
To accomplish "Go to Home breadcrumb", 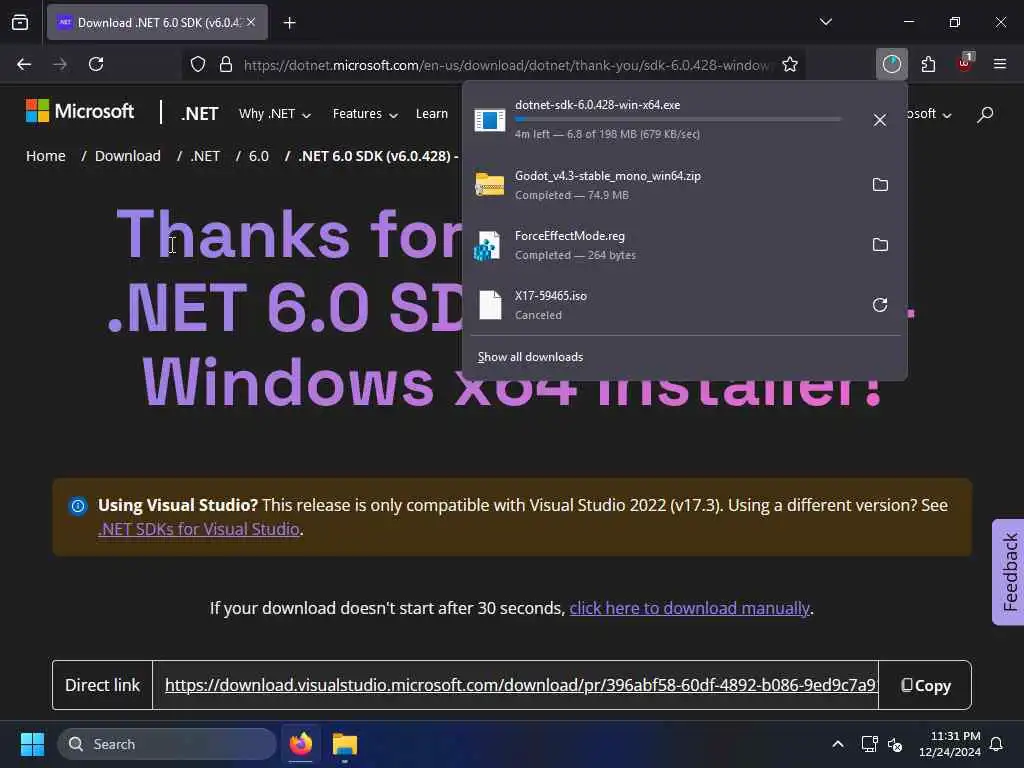I will 46,156.
